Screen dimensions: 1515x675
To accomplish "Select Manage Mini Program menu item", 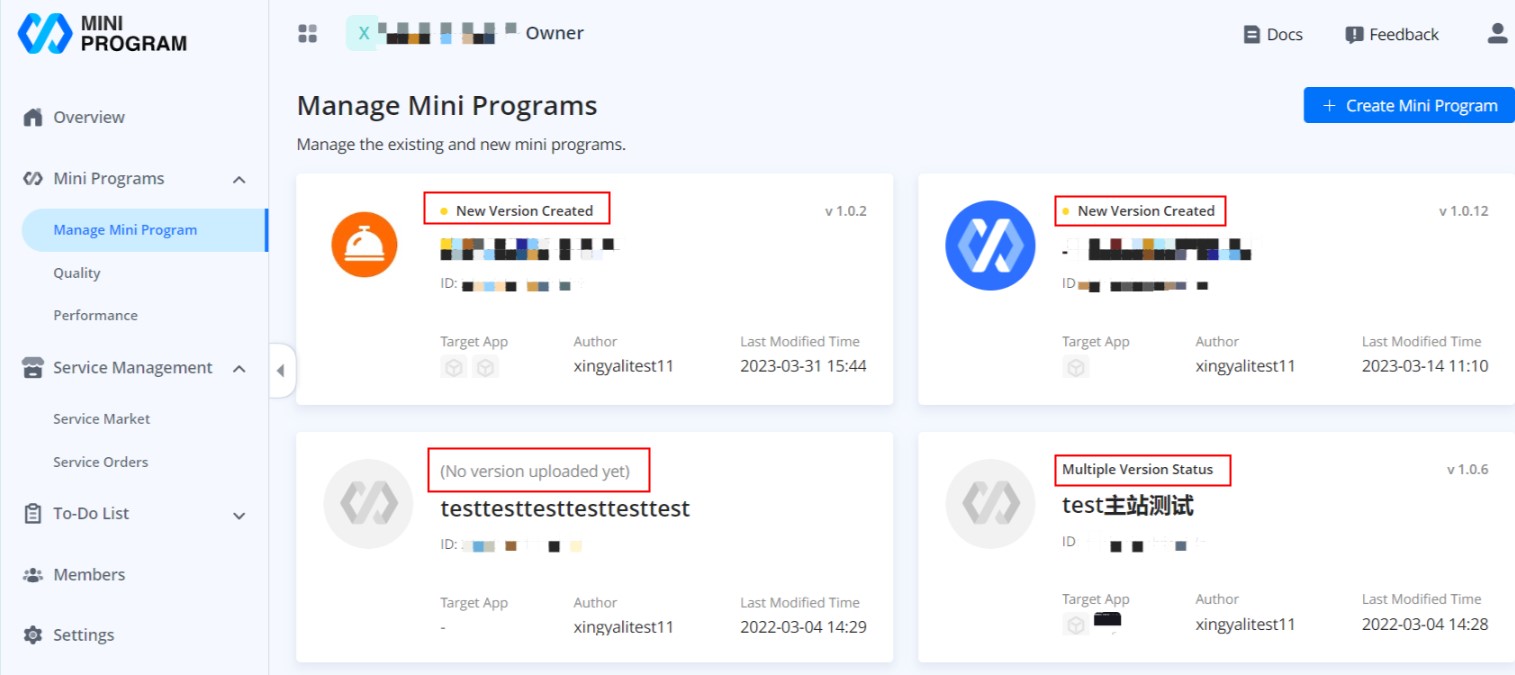I will pos(125,230).
